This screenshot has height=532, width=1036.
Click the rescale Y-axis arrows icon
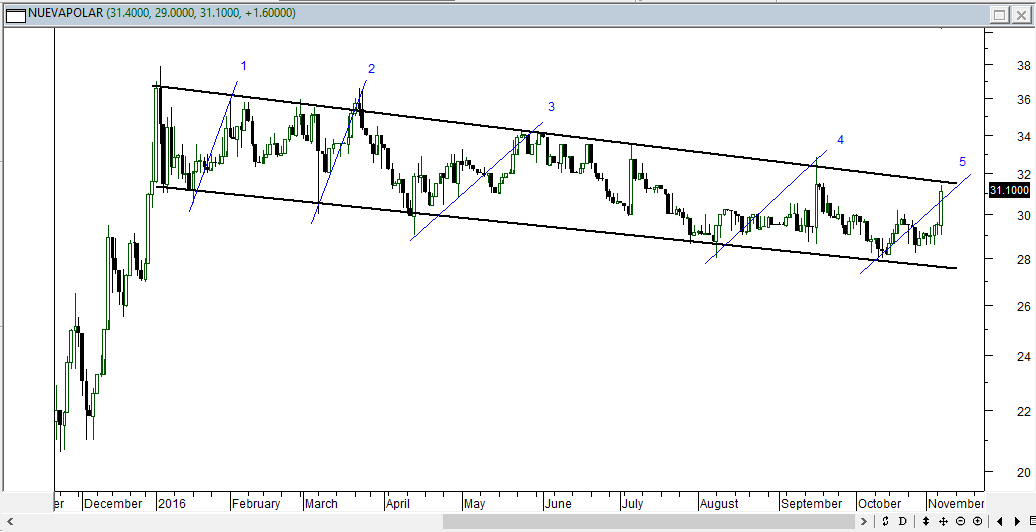click(x=885, y=521)
